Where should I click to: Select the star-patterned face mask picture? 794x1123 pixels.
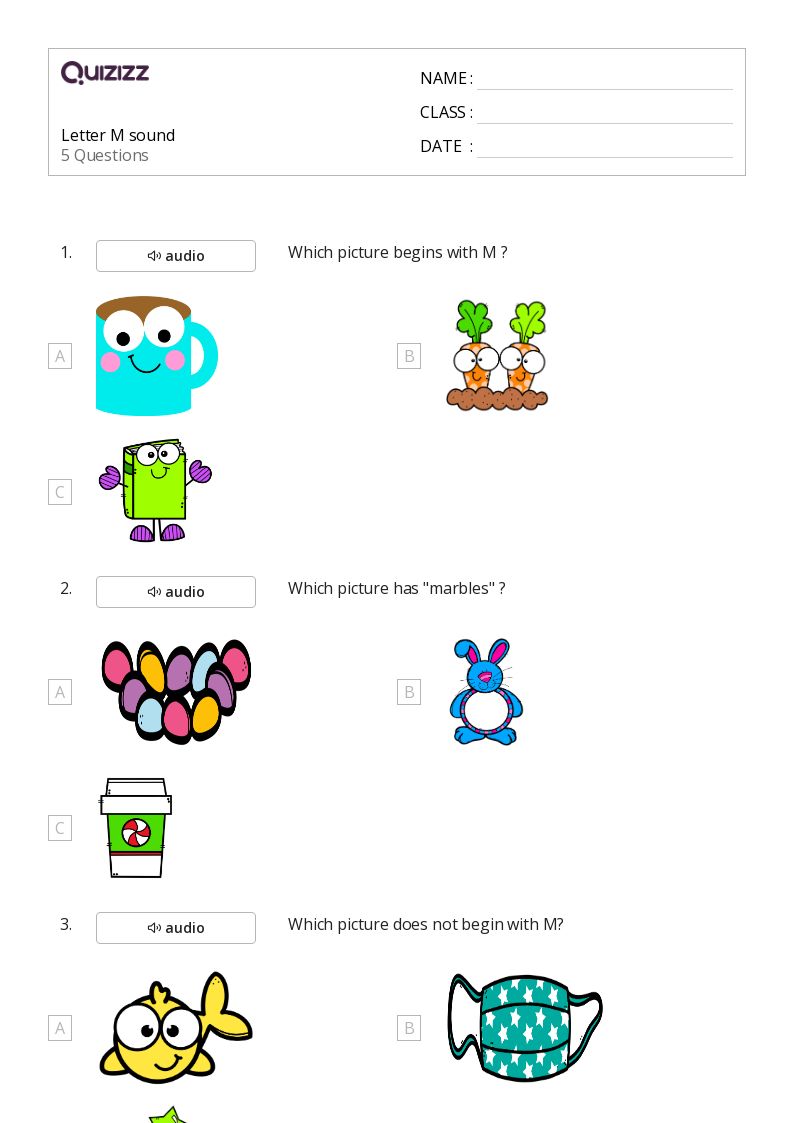(x=525, y=1027)
